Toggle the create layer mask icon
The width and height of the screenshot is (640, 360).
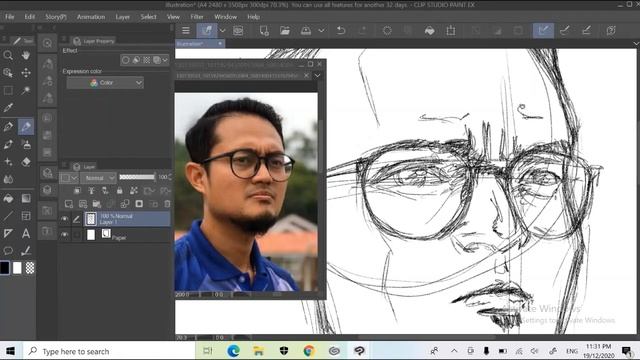[139, 204]
